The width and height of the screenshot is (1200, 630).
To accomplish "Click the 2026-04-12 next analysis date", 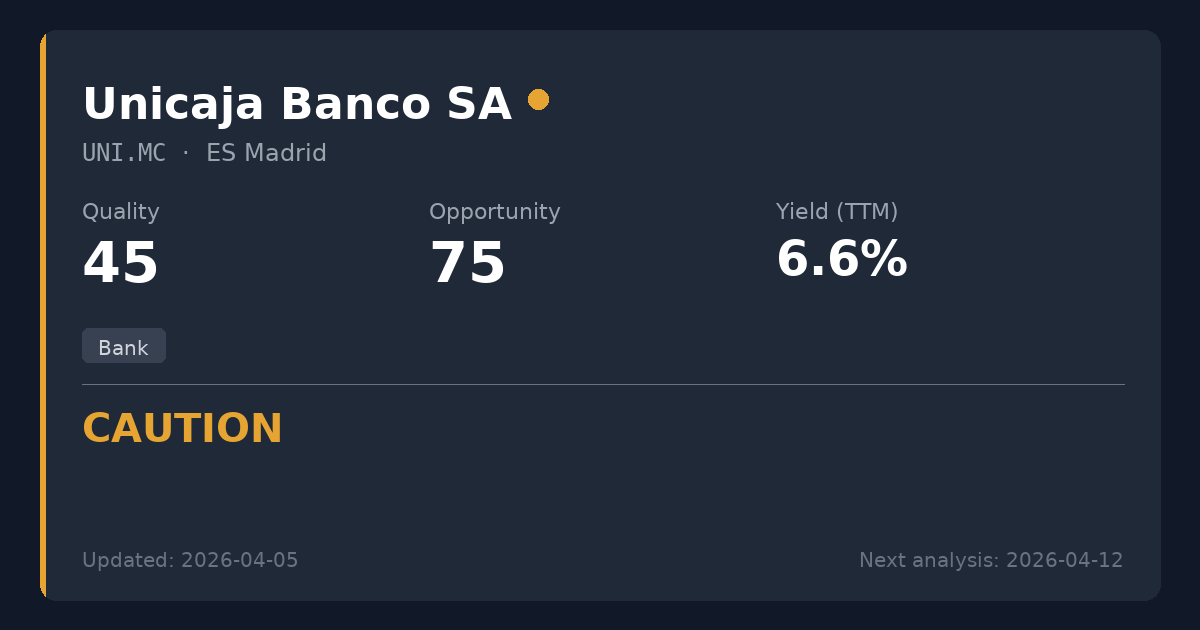I will (x=1064, y=560).
